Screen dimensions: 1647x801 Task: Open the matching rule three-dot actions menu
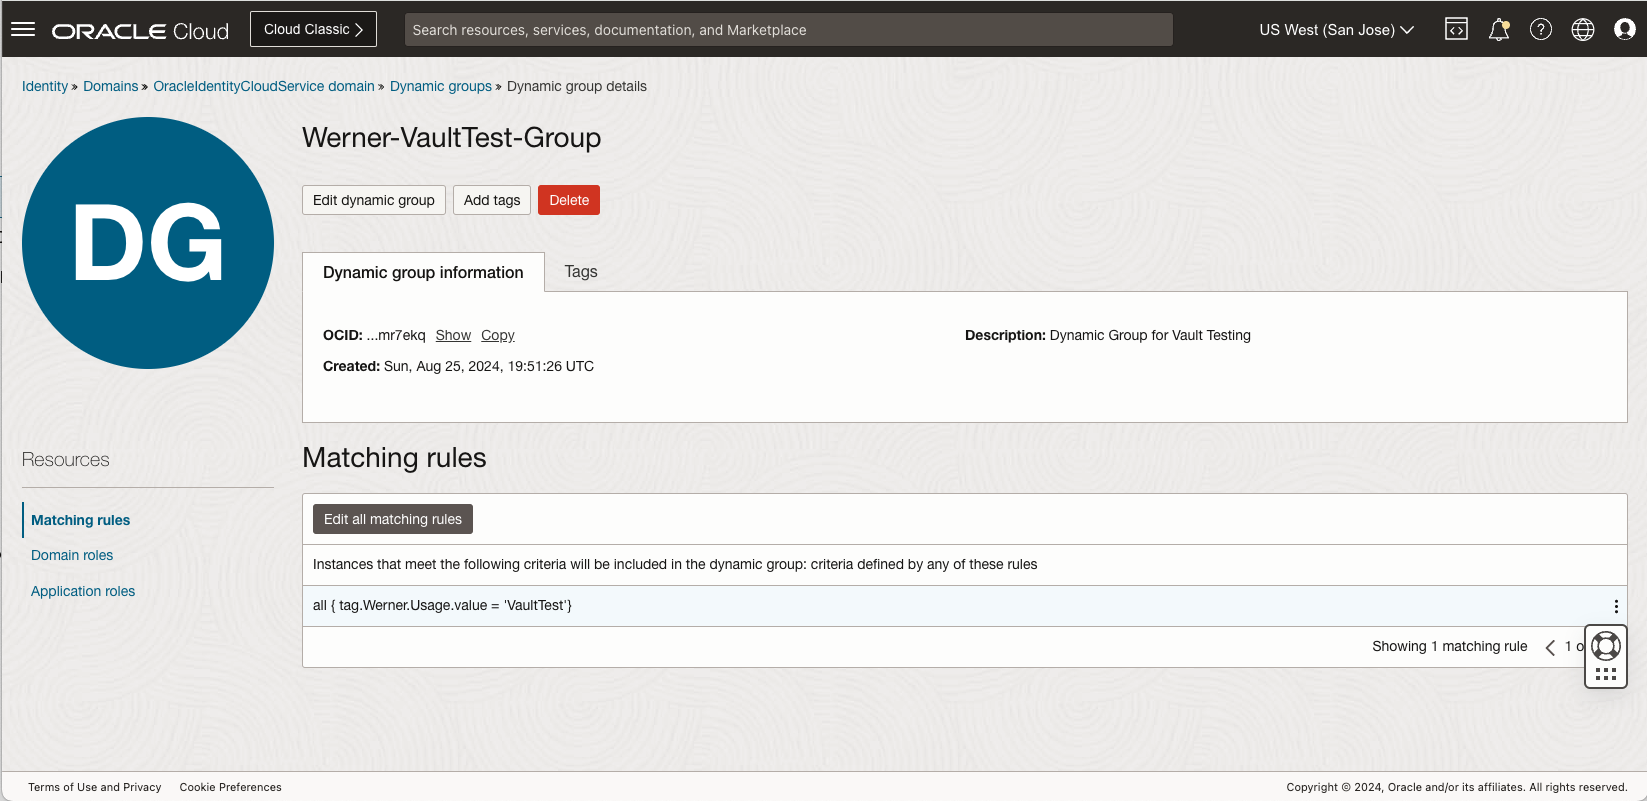tap(1615, 606)
